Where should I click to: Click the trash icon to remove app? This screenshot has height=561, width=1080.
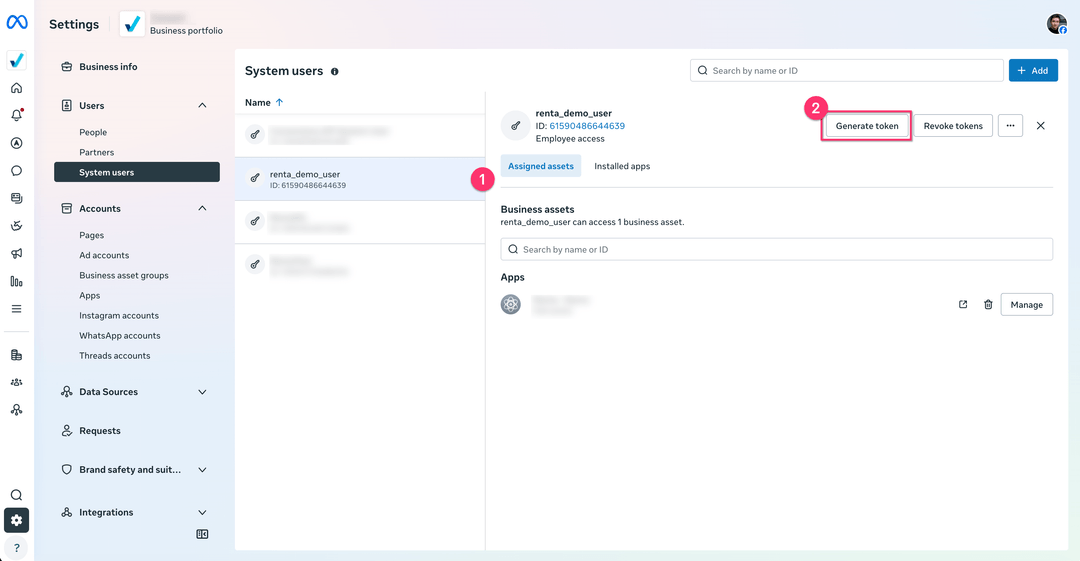coord(988,305)
